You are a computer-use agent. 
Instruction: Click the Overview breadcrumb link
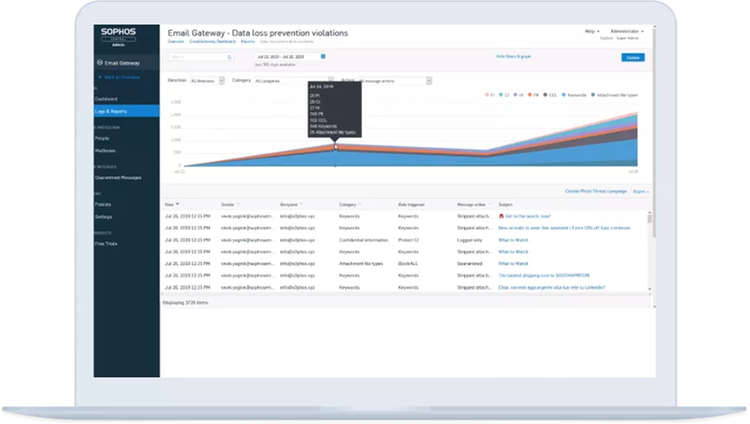[176, 42]
